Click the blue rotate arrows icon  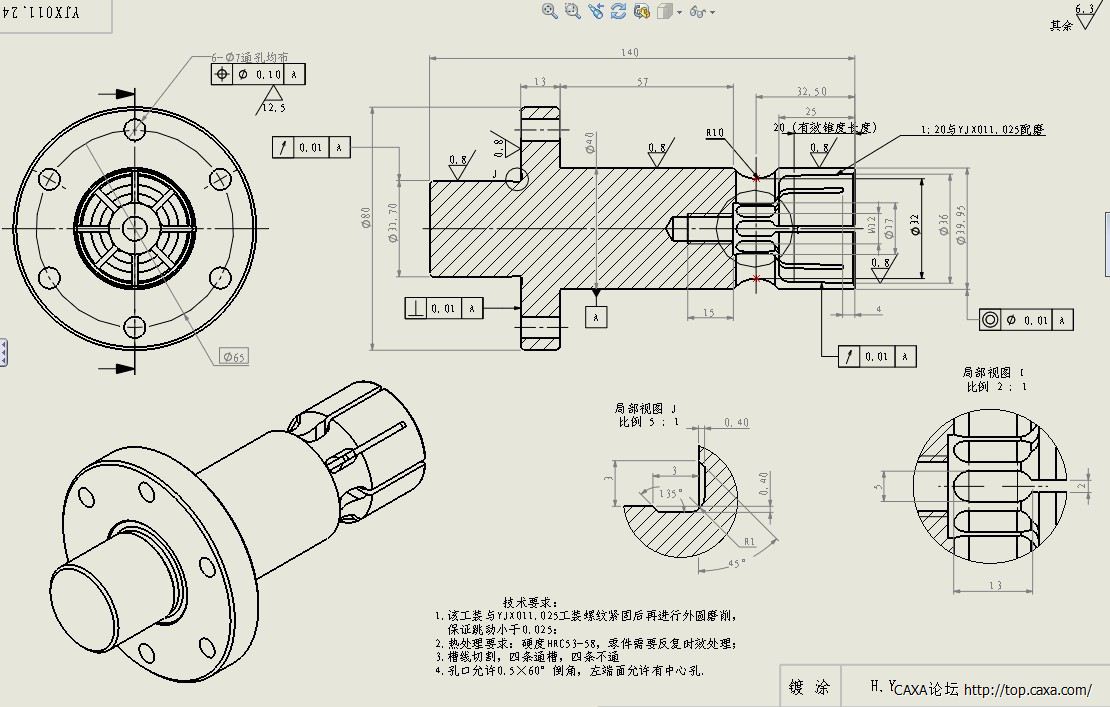click(x=618, y=11)
